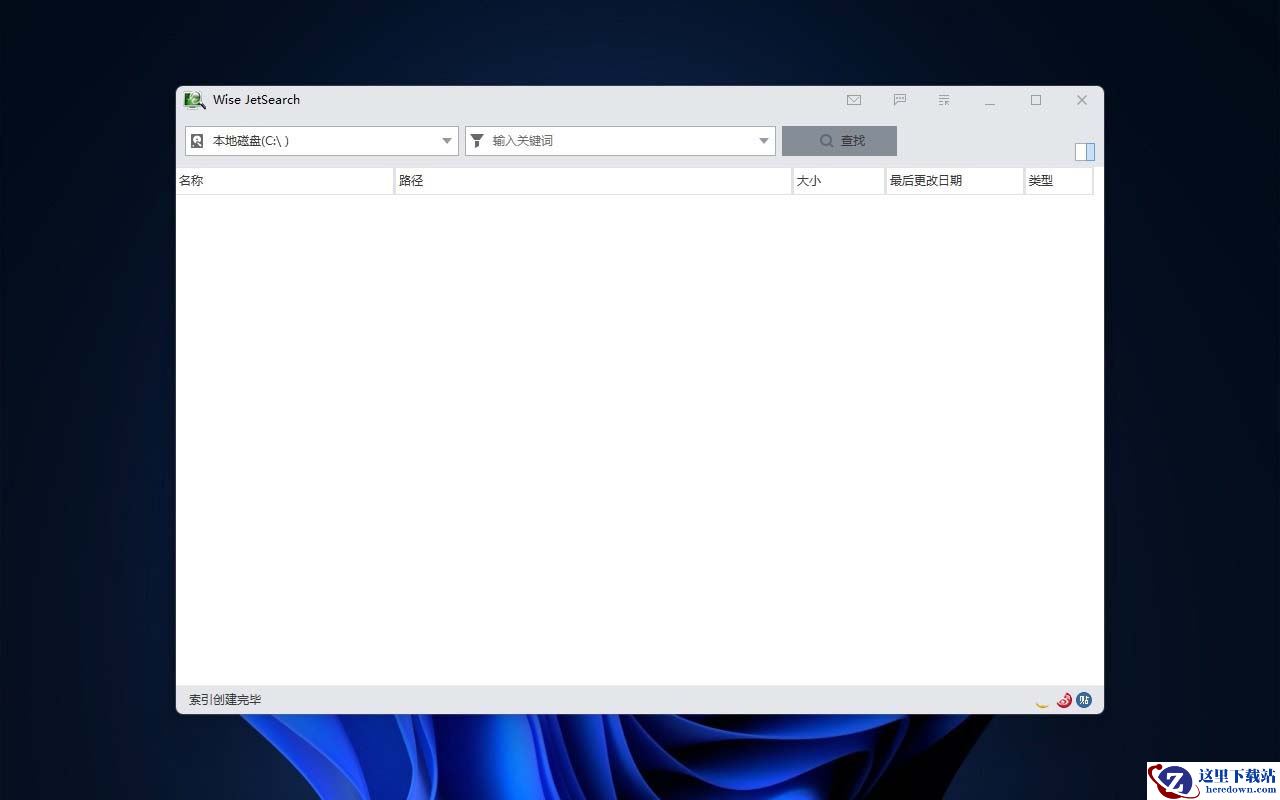Toggle the preview pane split icon
Screen dimensions: 1280x800
(1085, 152)
